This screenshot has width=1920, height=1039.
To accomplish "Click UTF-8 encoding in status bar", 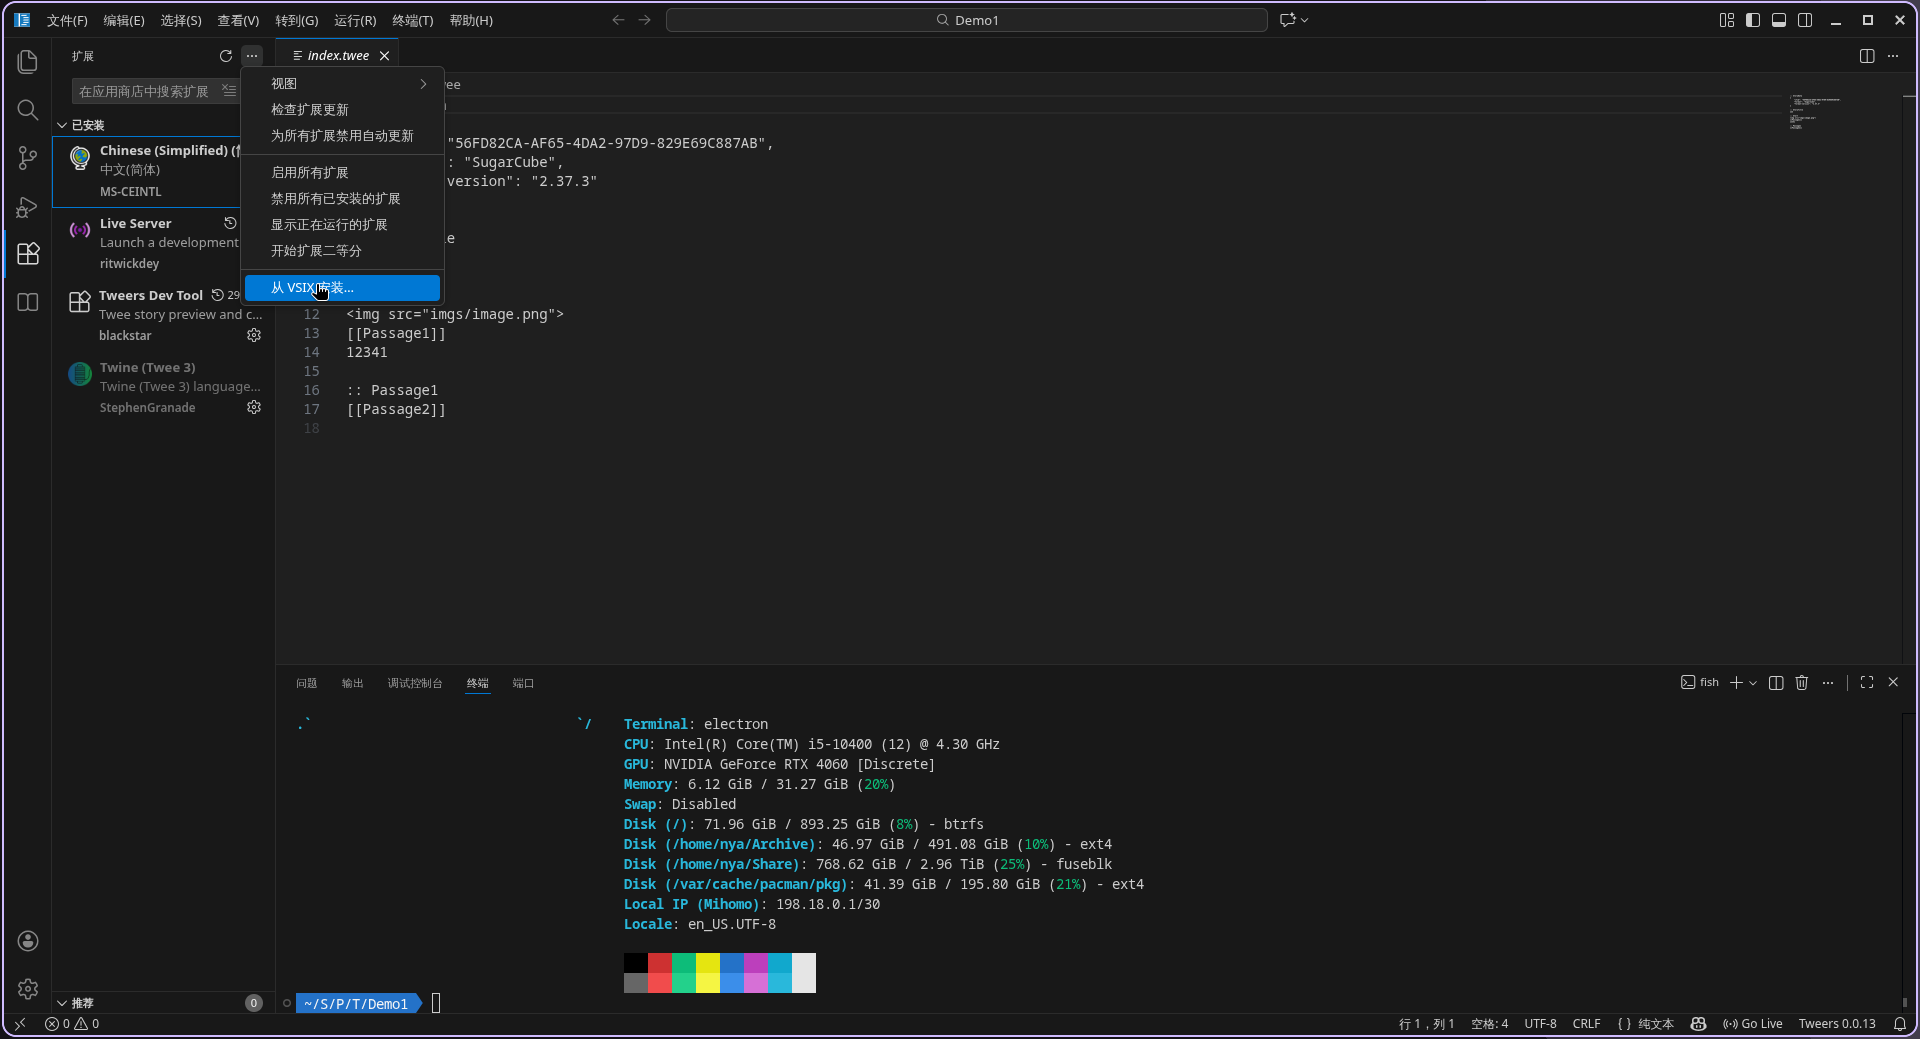I will 1540,1024.
